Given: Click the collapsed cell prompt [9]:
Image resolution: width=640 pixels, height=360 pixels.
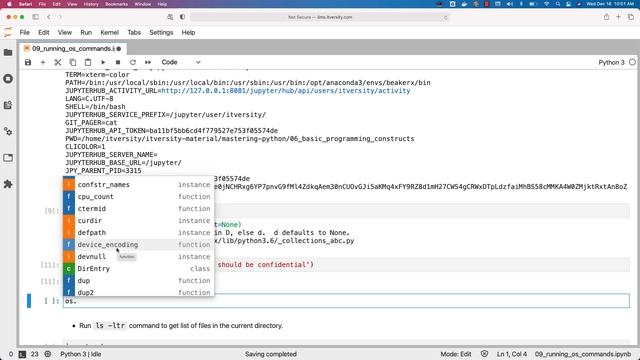Looking at the screenshot, I should [51, 211].
